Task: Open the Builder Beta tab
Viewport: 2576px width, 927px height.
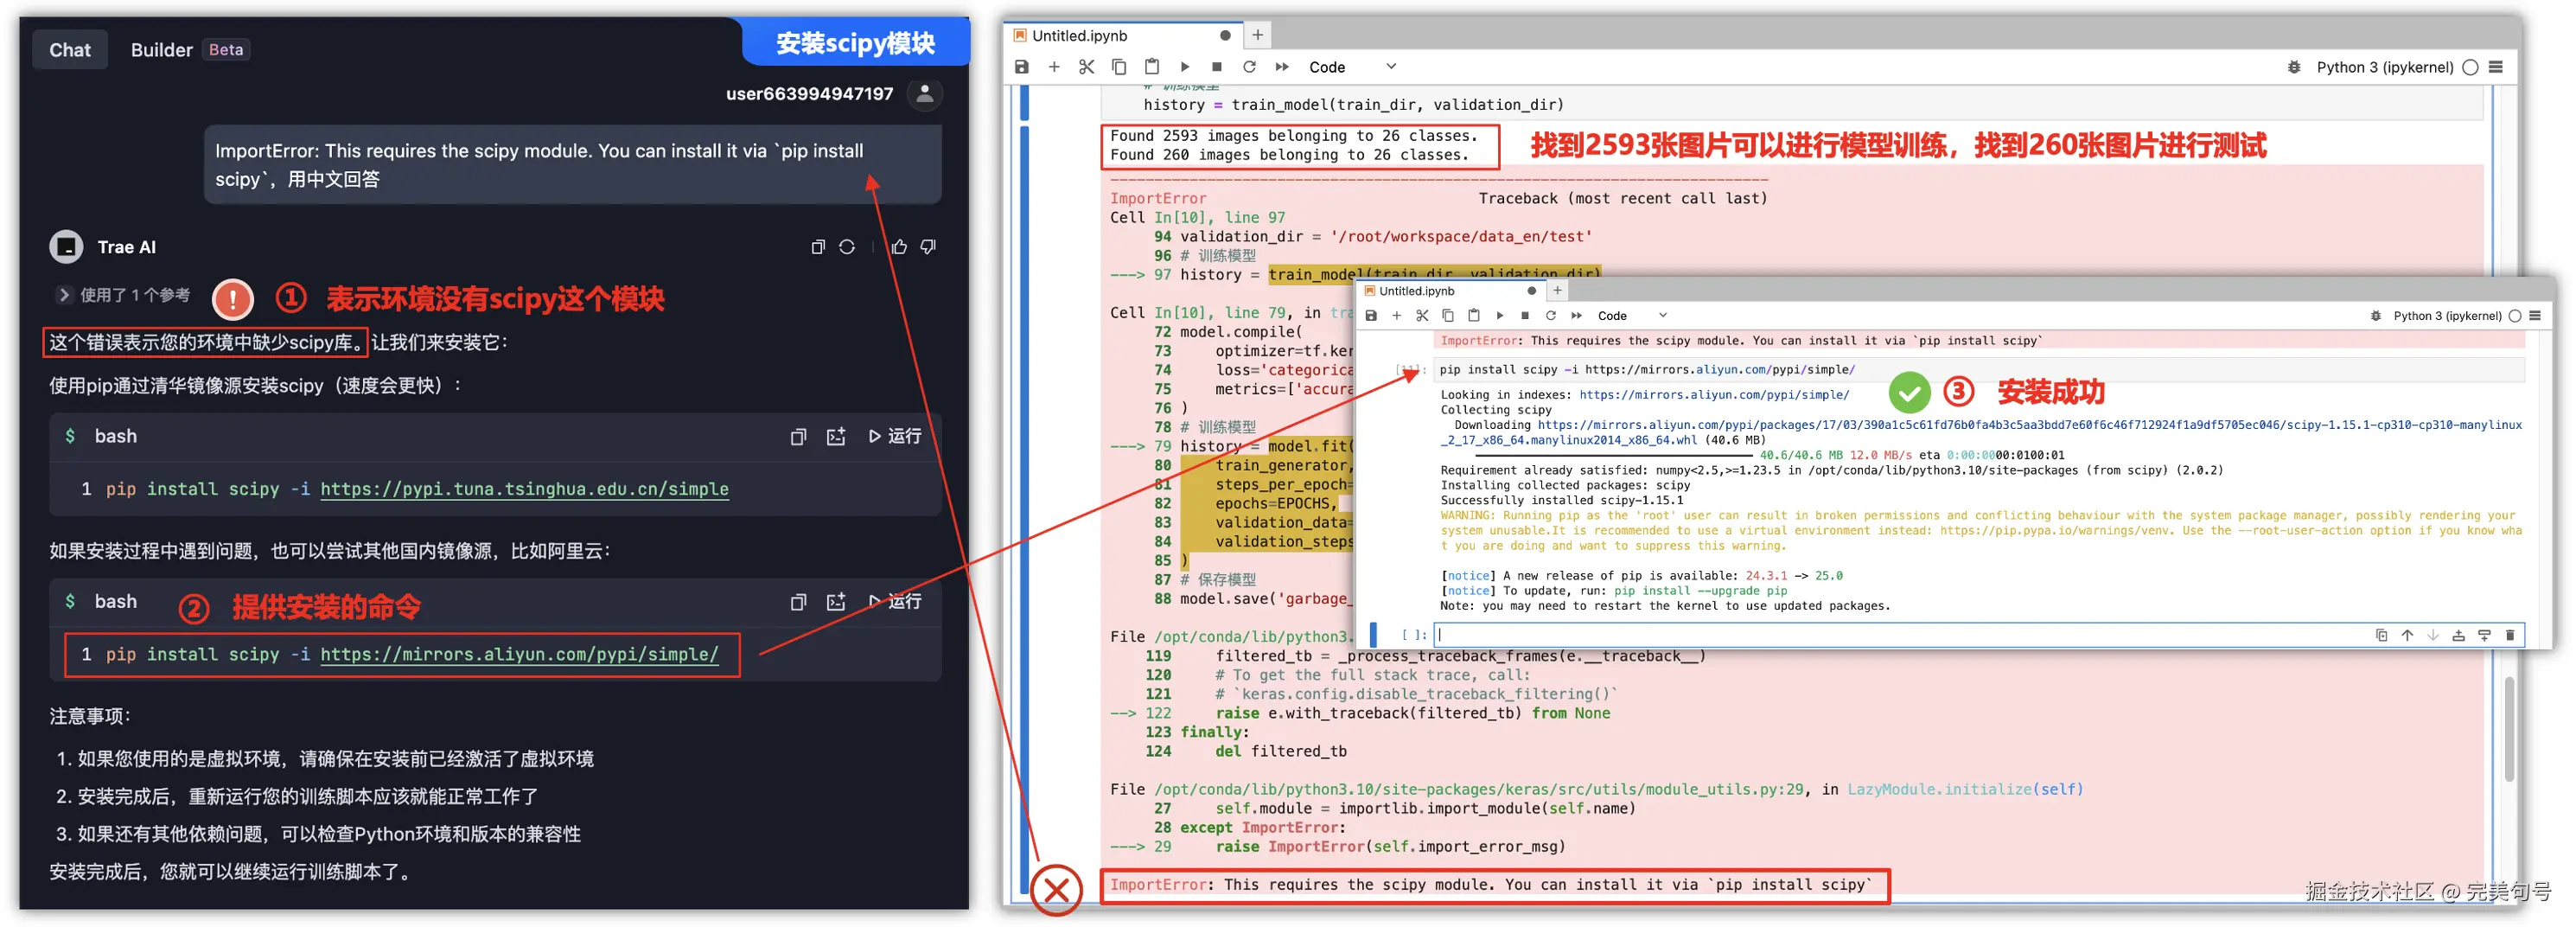Action: [x=189, y=50]
